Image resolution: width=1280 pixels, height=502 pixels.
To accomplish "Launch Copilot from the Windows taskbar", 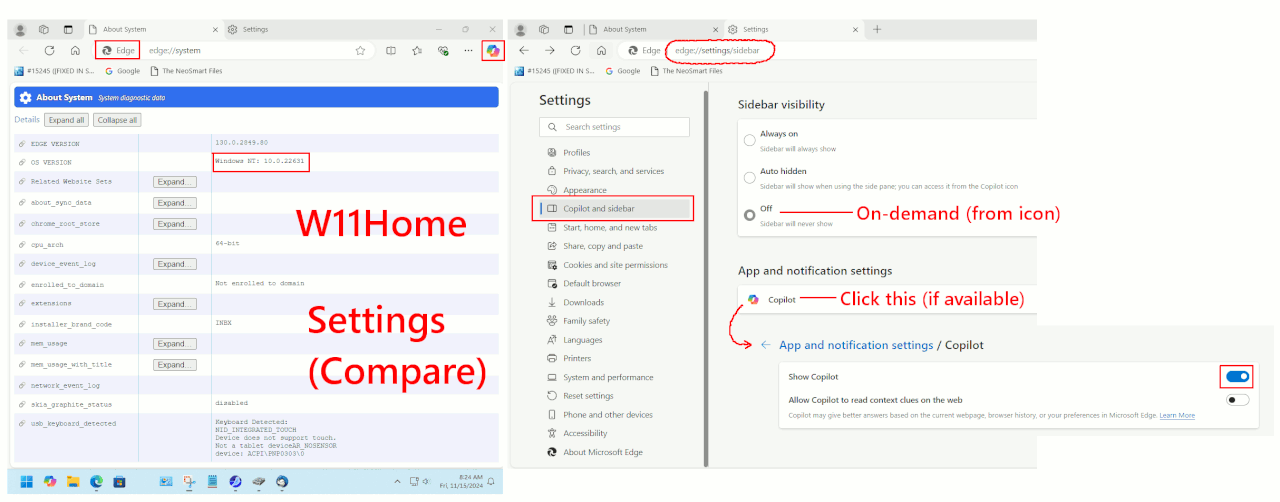I will pos(50,482).
